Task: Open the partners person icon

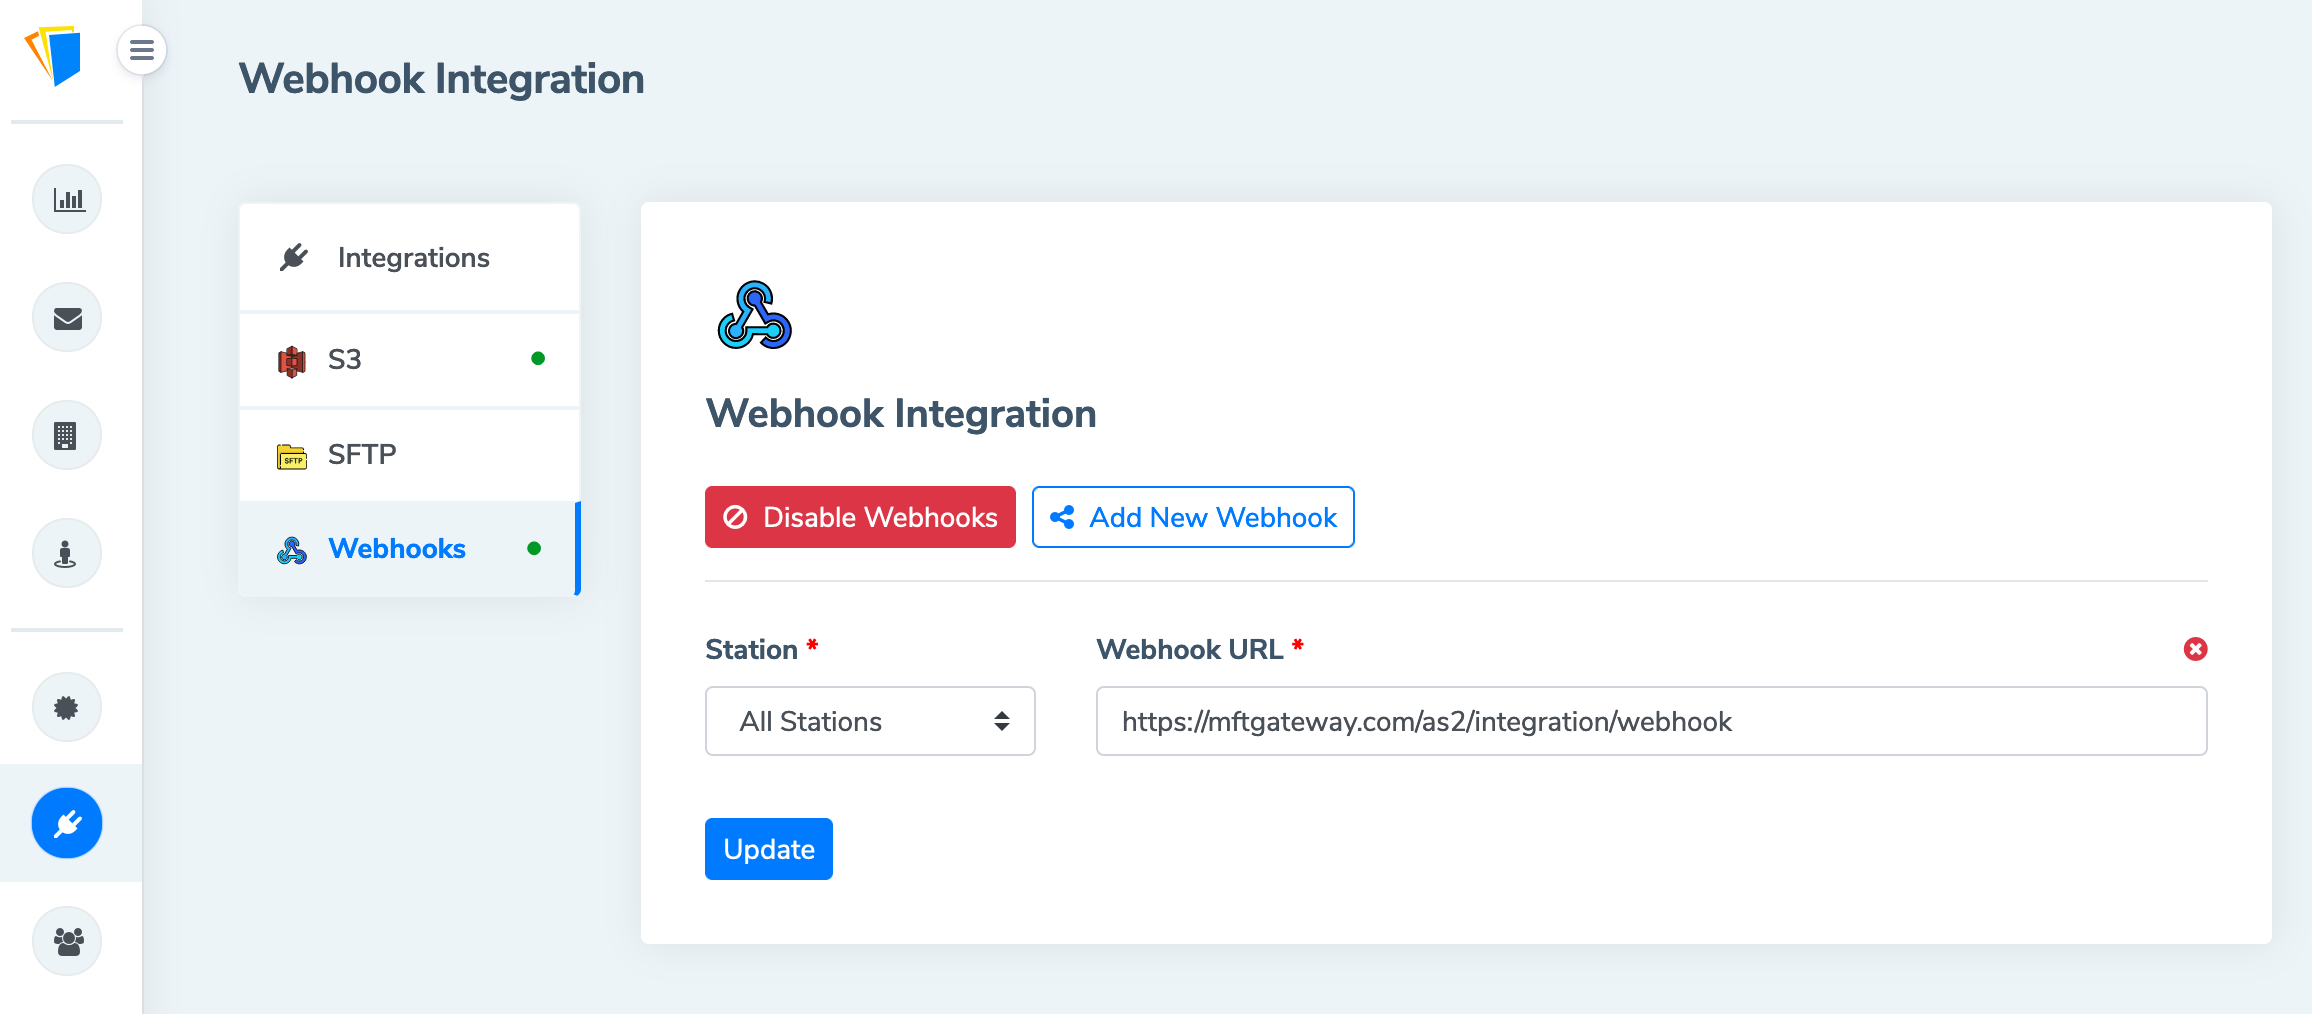Action: pyautogui.click(x=67, y=553)
